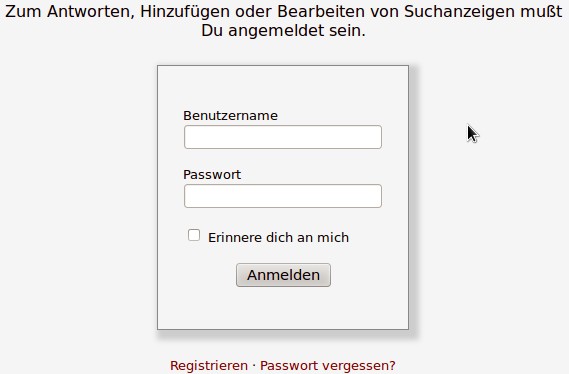
Task: Focus the Passwort text field
Action: (x=283, y=196)
